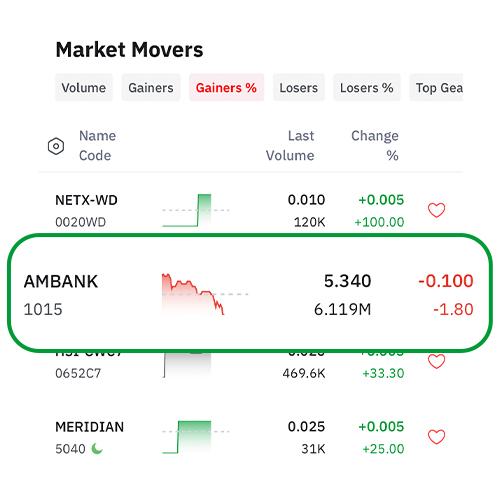
Task: Open the NETX-WD mini price chart
Action: (x=196, y=210)
